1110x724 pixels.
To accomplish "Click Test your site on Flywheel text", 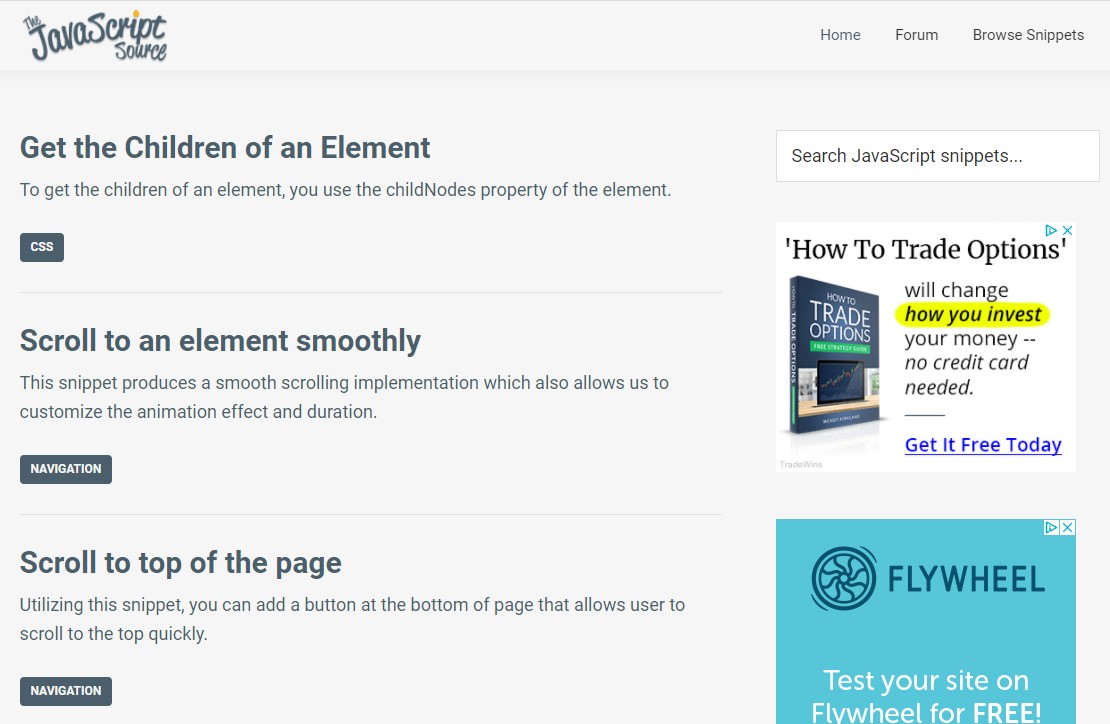I will point(926,695).
